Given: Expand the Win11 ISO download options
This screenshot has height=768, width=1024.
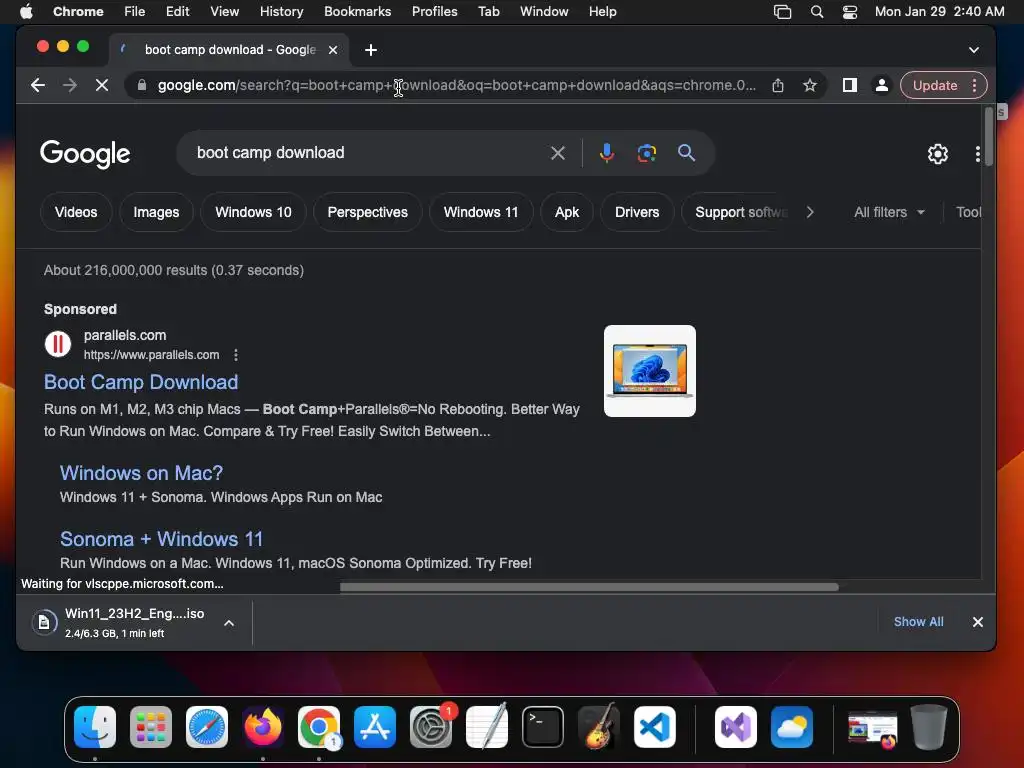Looking at the screenshot, I should coord(229,623).
